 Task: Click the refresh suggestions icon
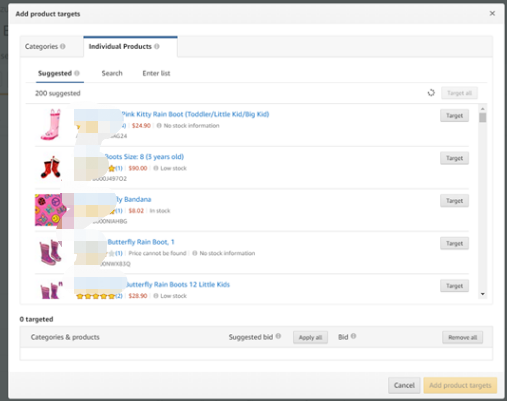click(431, 93)
